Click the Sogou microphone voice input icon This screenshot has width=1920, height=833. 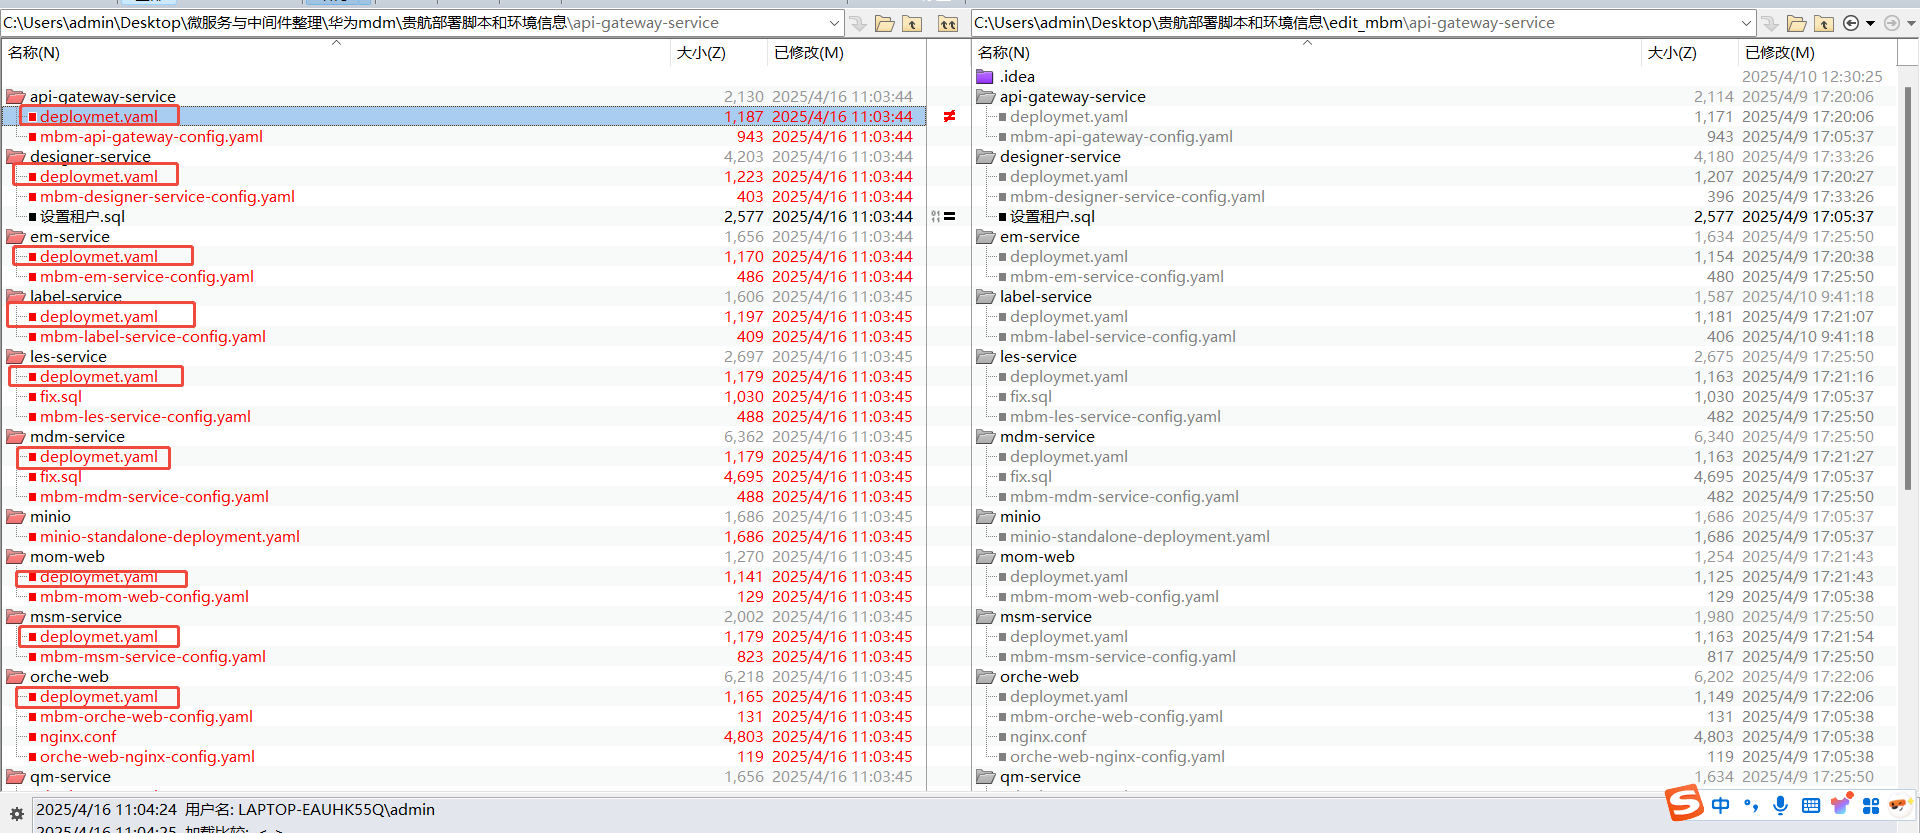coord(1780,805)
